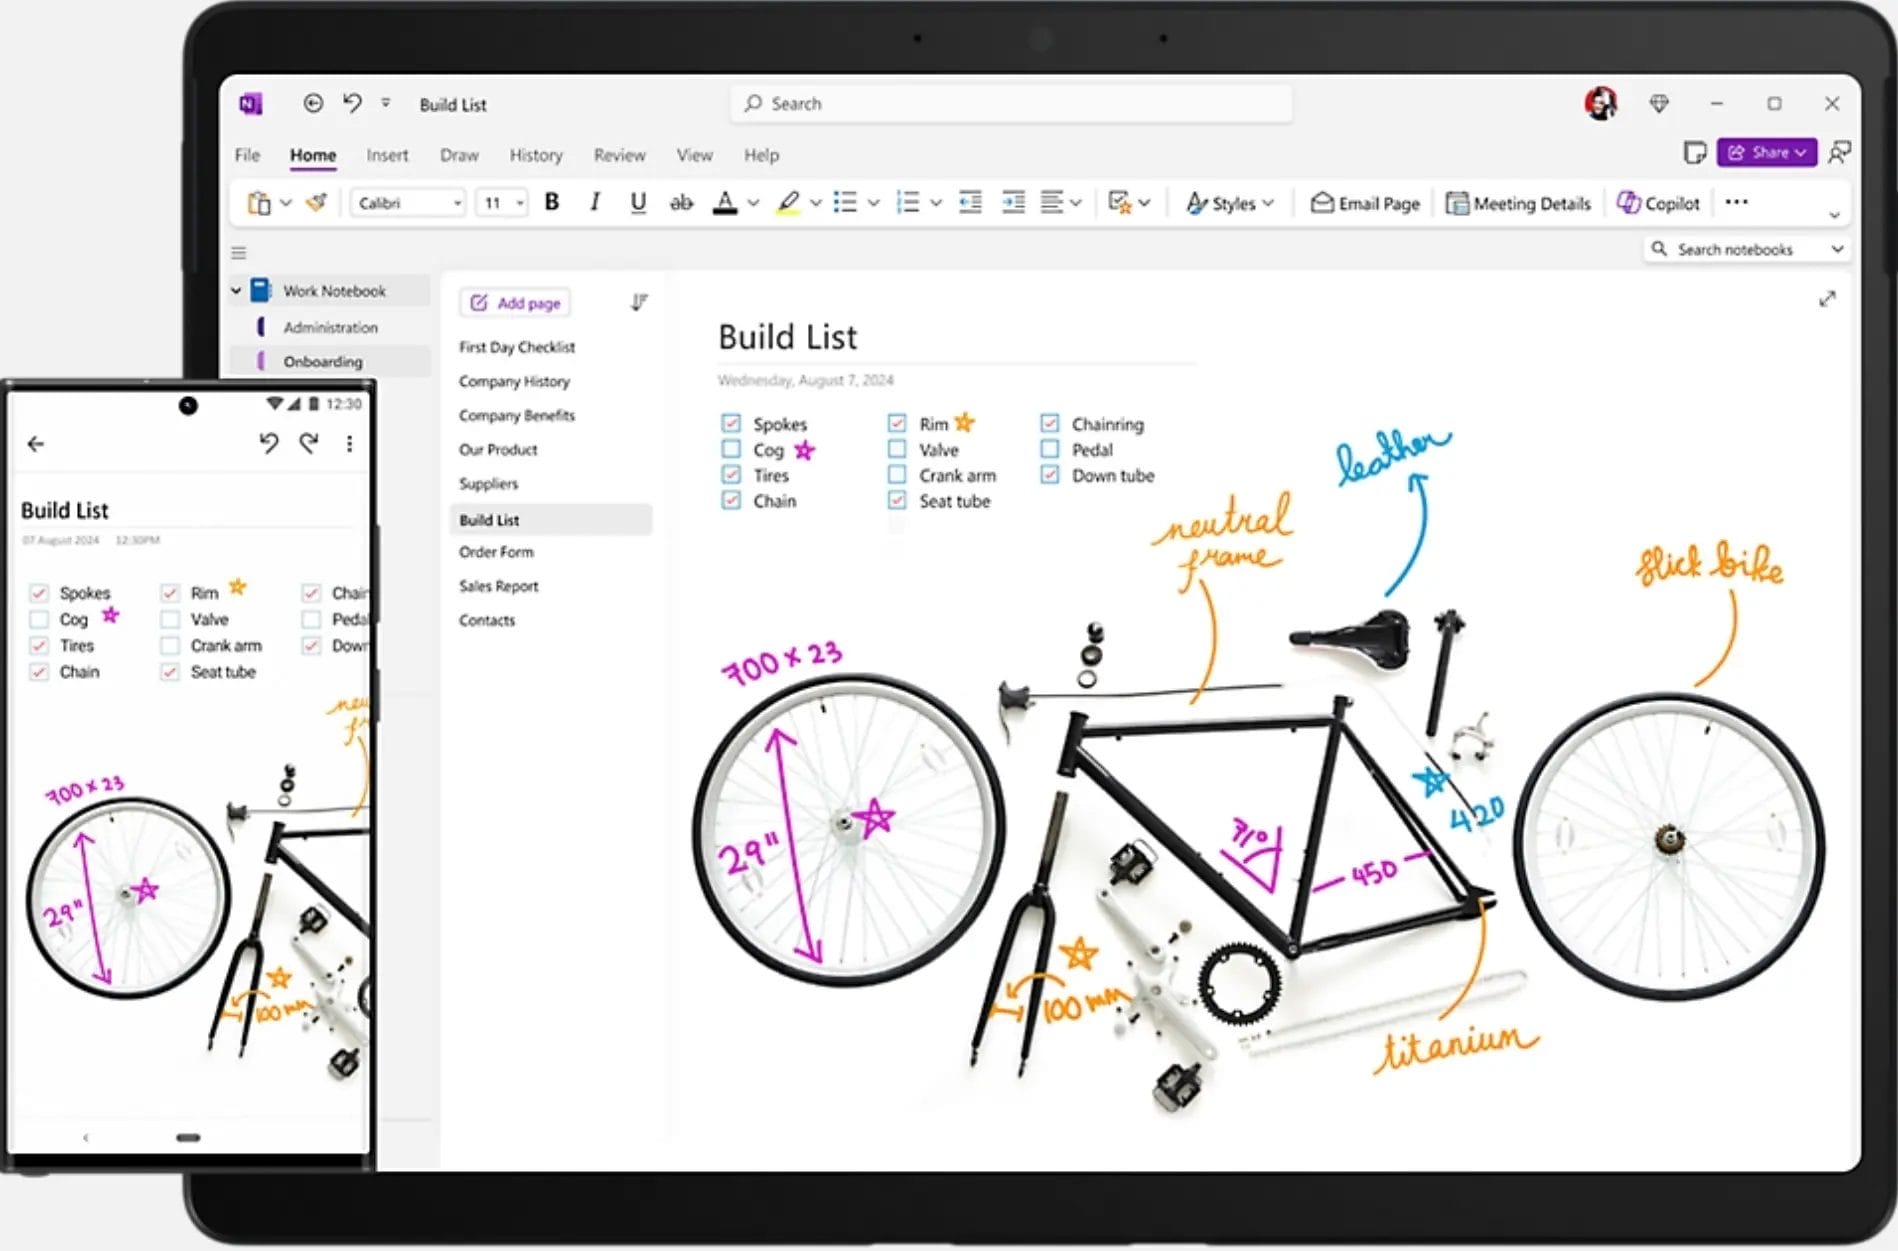Select the text highlight color tool
The height and width of the screenshot is (1251, 1898).
click(789, 202)
